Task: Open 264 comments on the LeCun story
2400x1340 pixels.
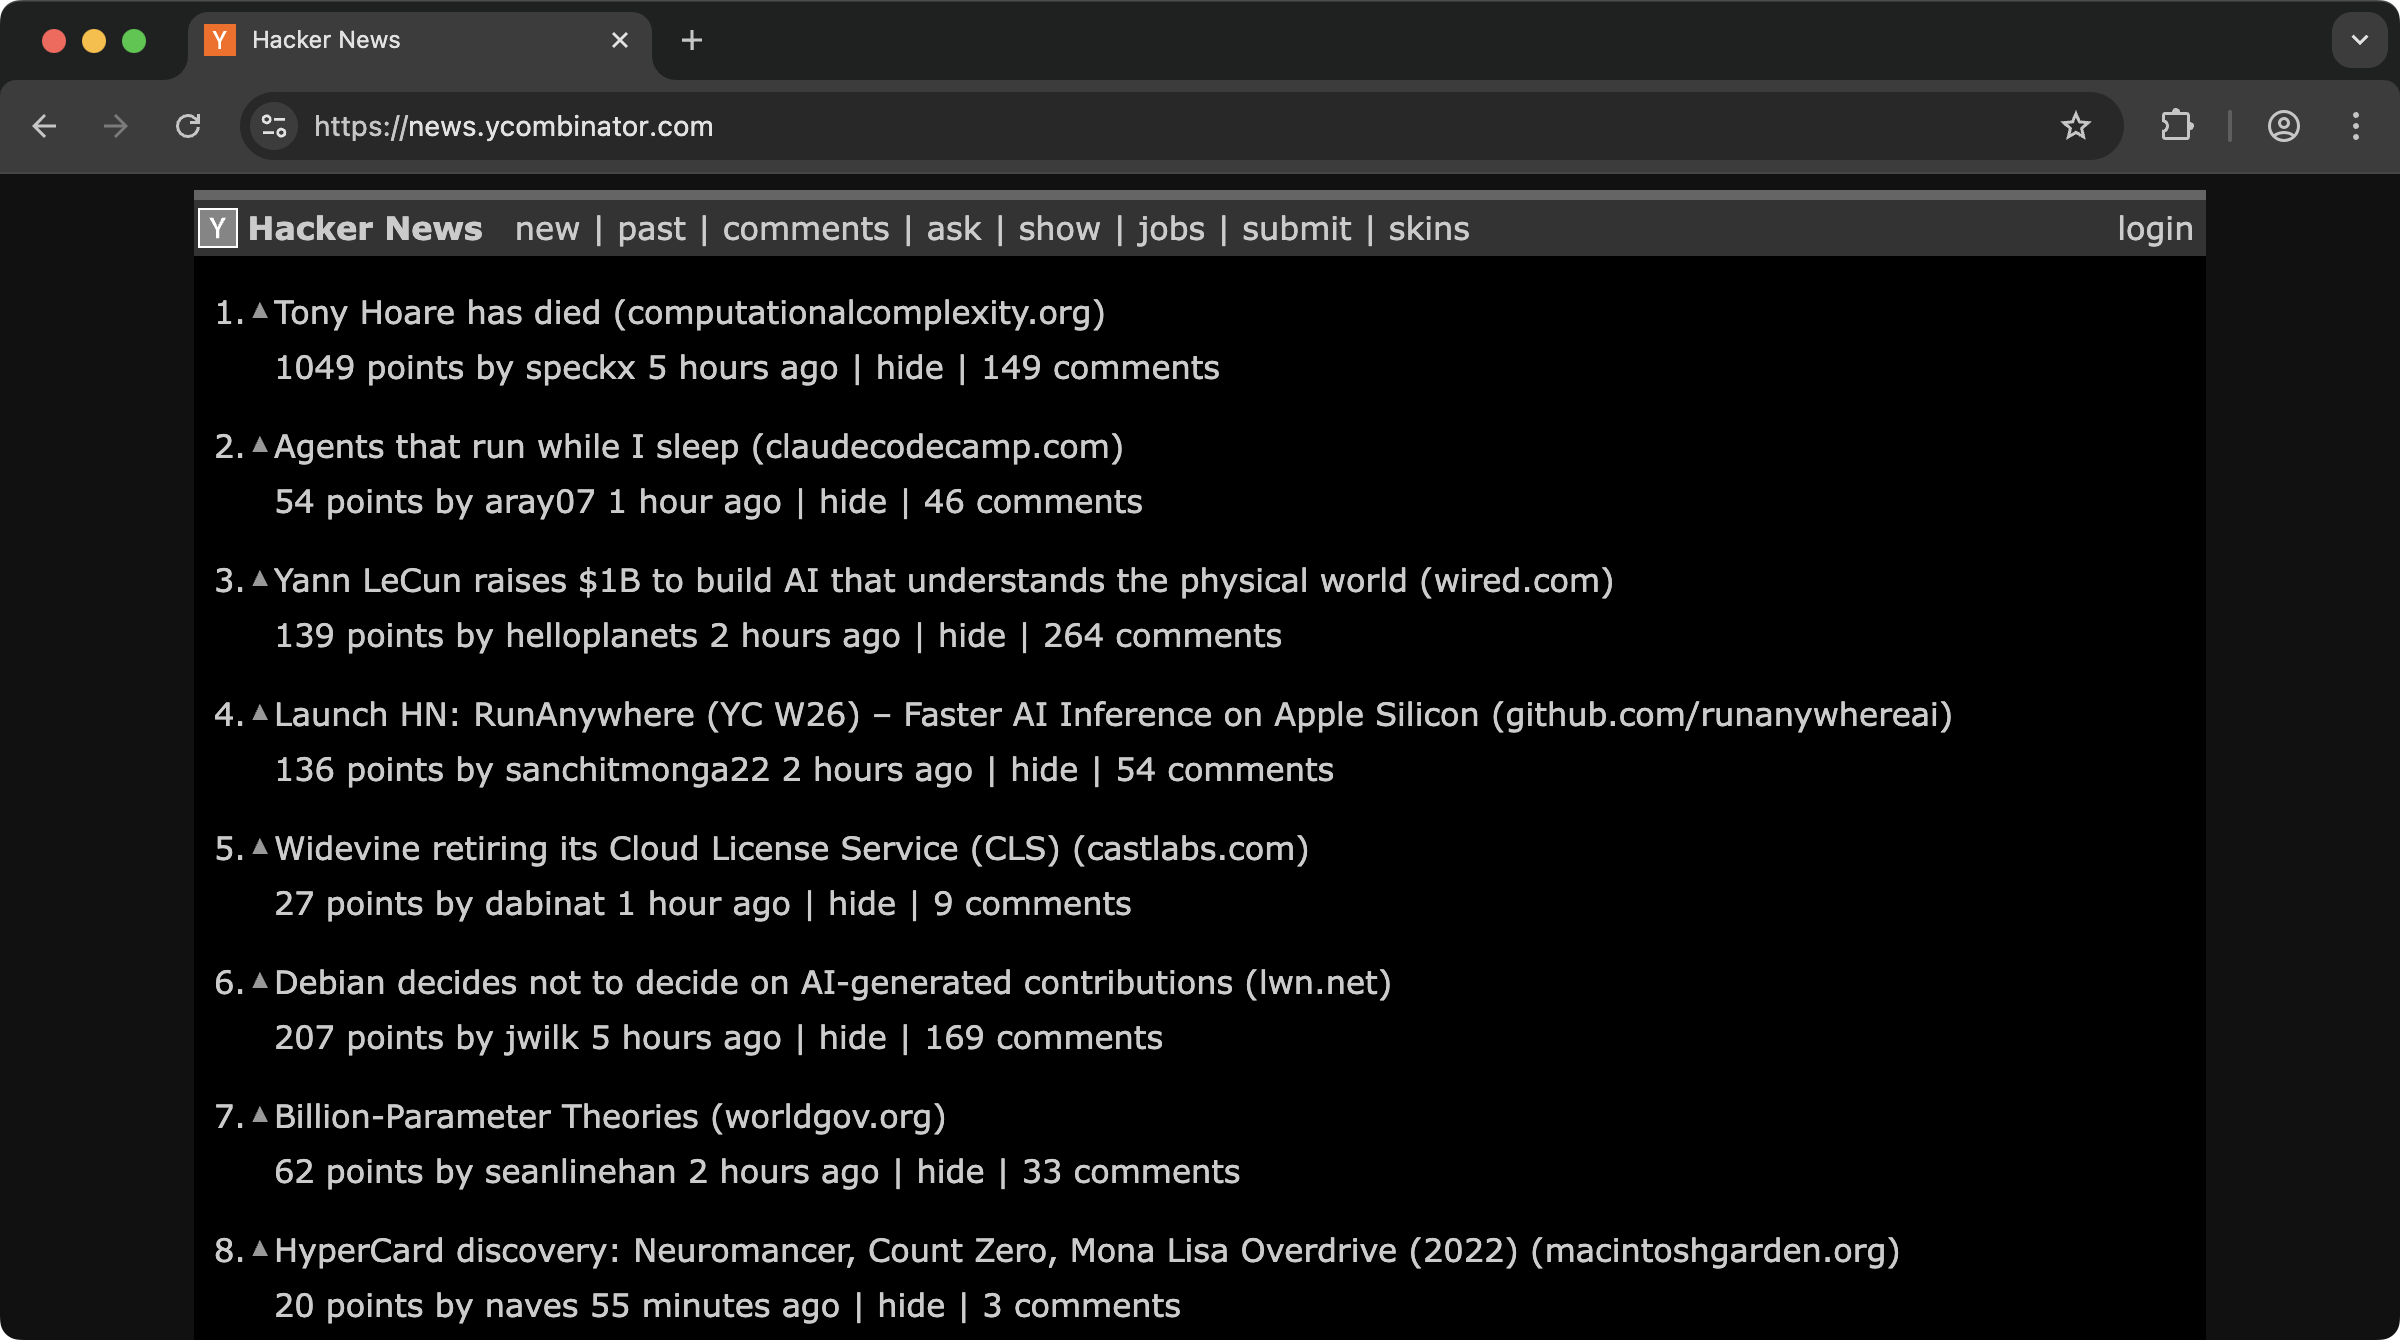Action: [x=1162, y=636]
